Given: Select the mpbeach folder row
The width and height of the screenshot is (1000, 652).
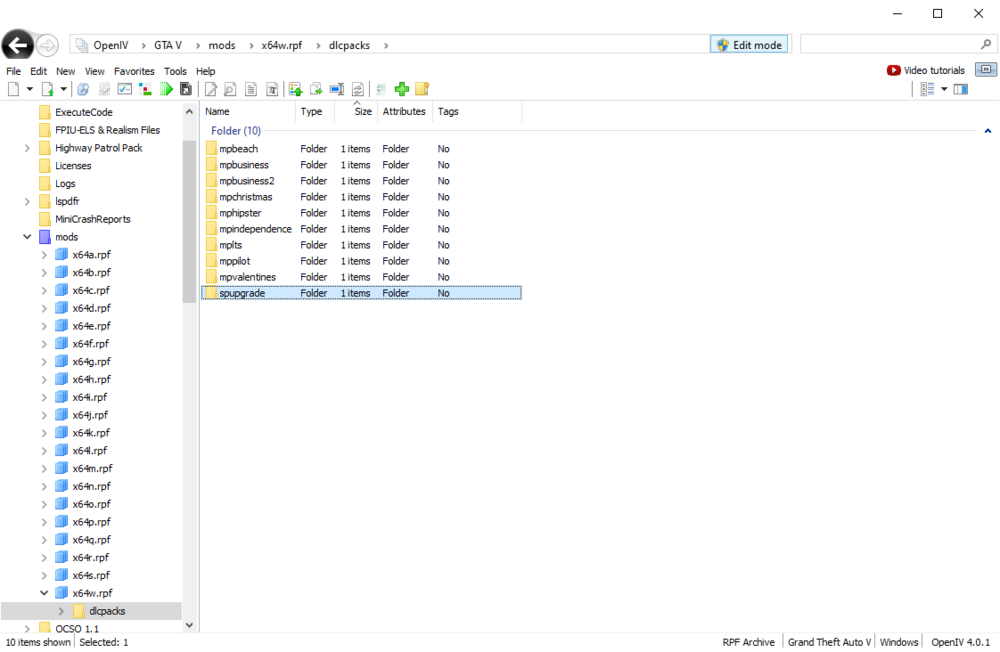Looking at the screenshot, I should [361, 149].
